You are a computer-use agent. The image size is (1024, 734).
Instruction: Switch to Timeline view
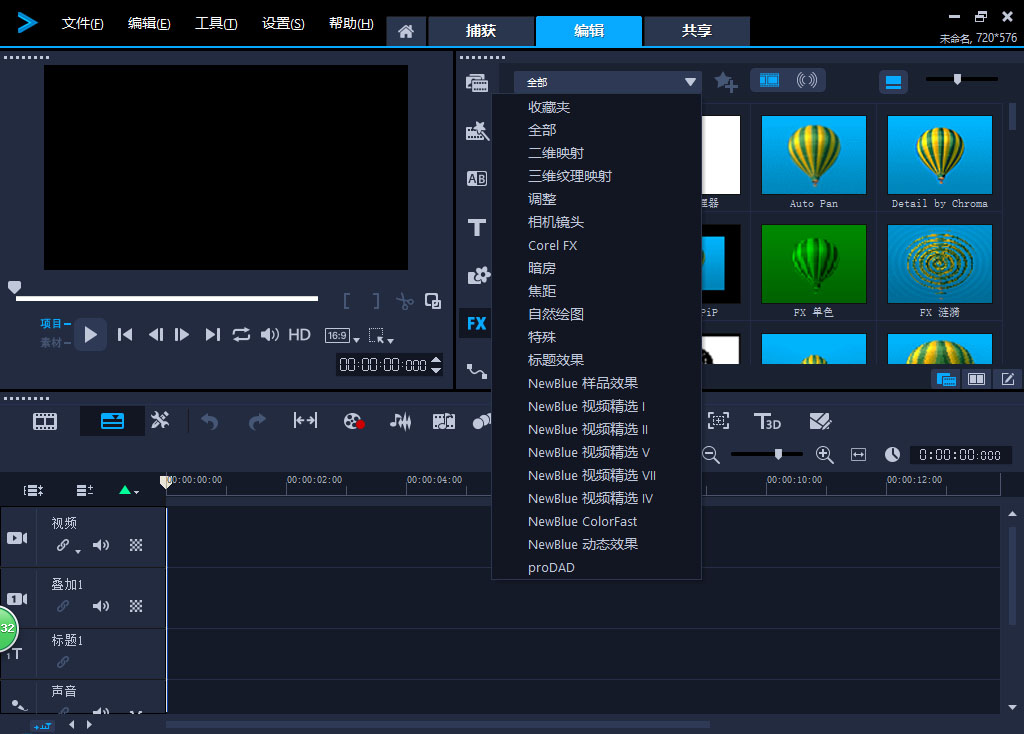[112, 422]
